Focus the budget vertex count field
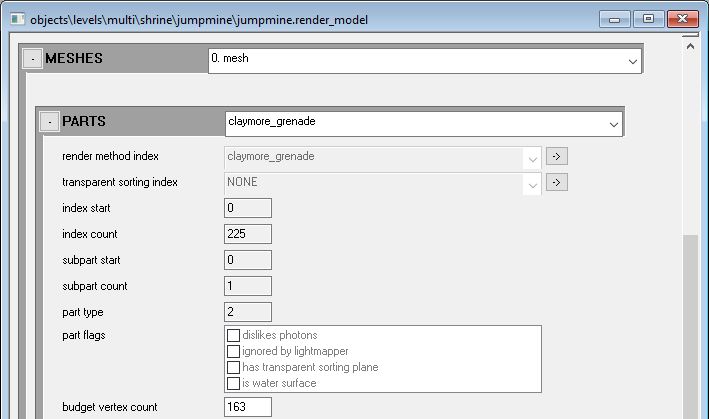709x419 pixels. [248, 407]
